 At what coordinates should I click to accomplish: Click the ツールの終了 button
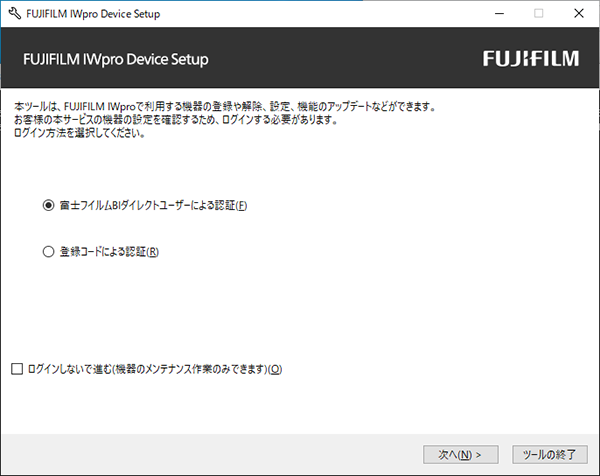click(549, 455)
